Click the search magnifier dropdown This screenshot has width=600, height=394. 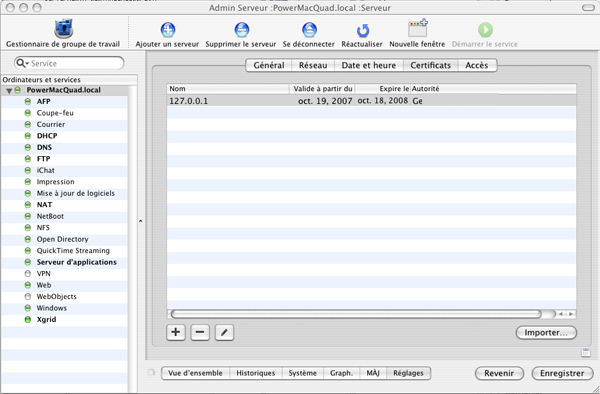[x=22, y=63]
